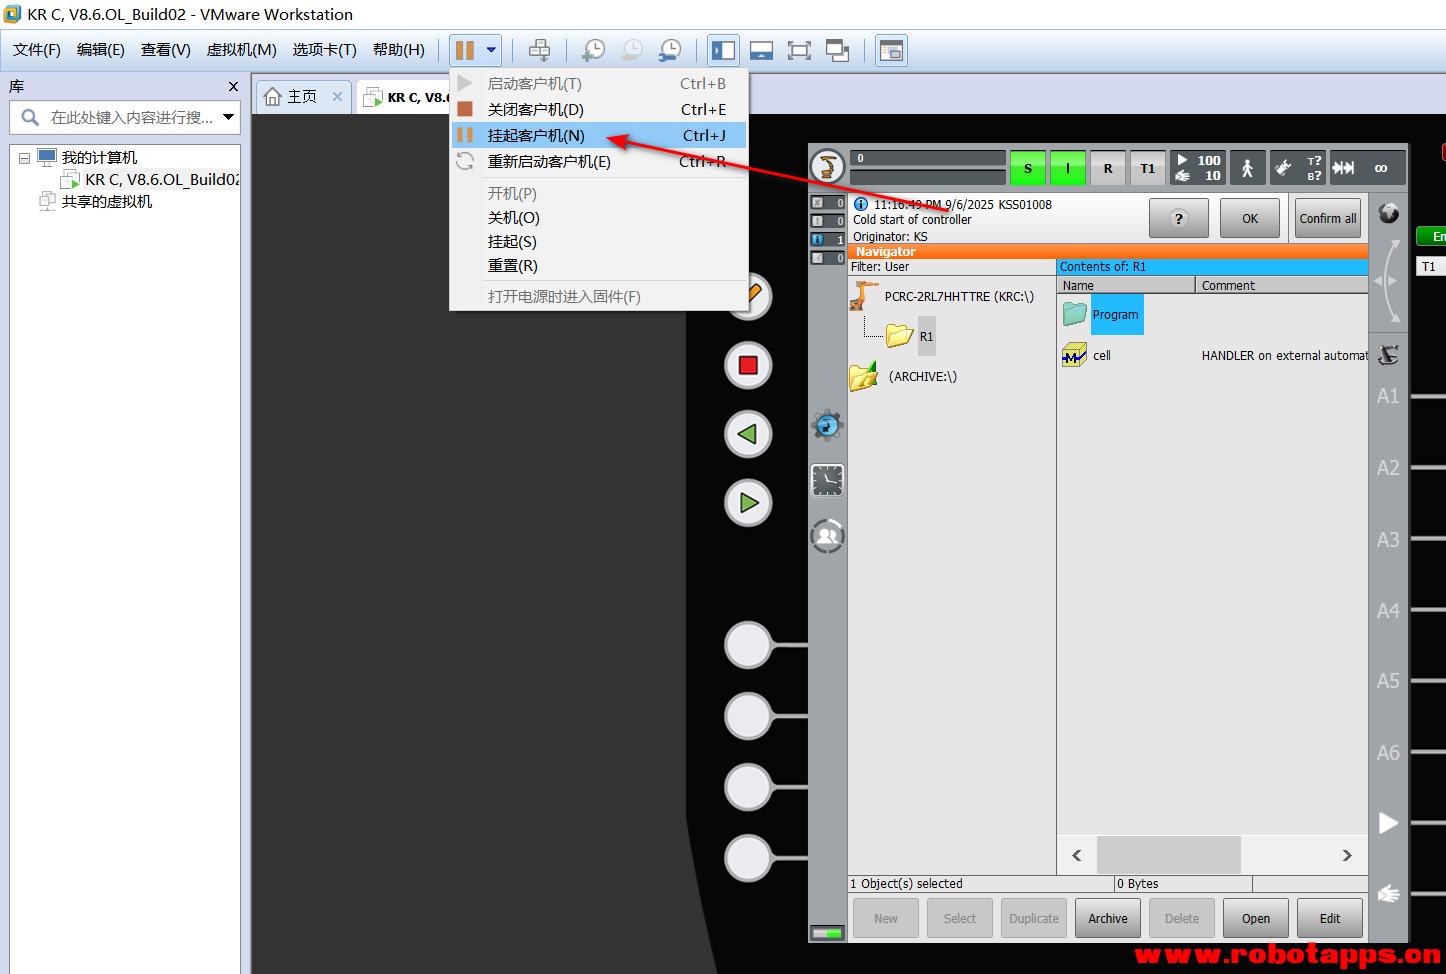
Task: Open the 文件(F) menu
Action: (37, 50)
